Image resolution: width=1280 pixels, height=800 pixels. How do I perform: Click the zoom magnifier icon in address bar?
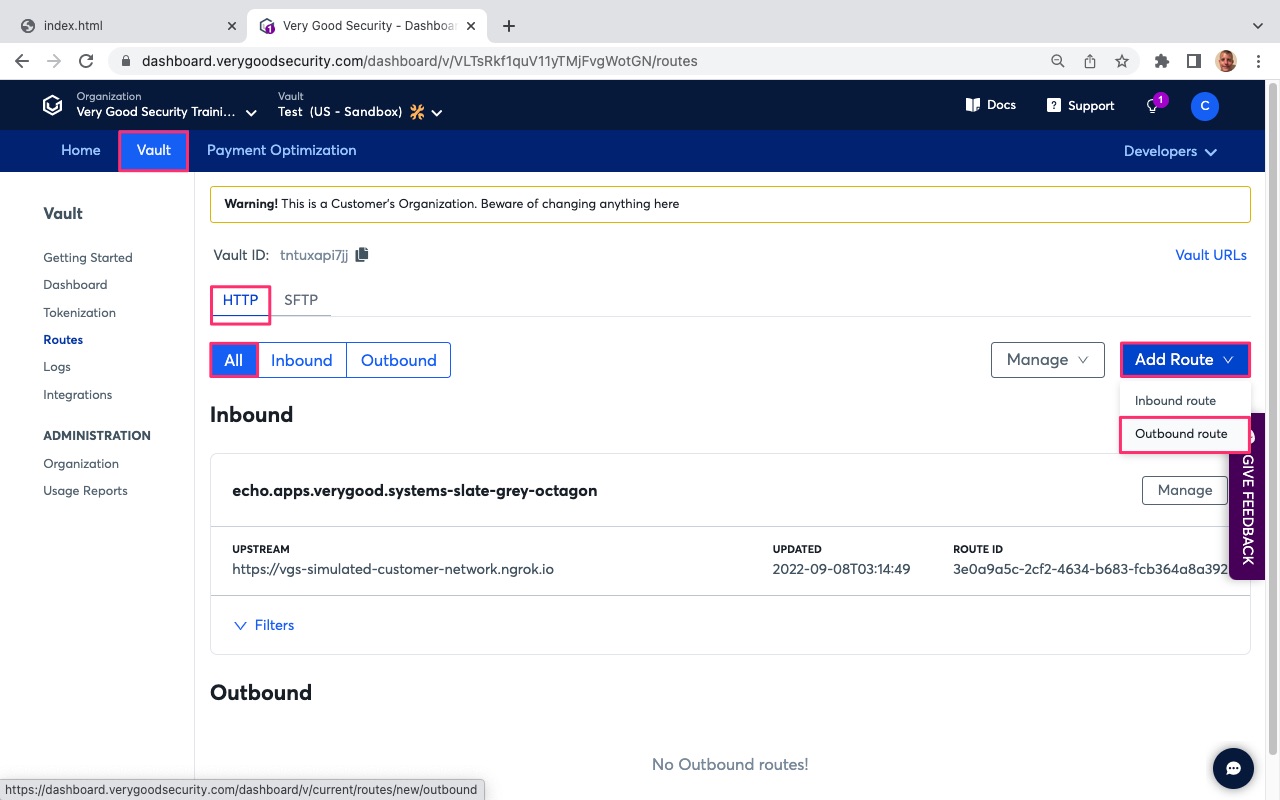click(x=1057, y=61)
